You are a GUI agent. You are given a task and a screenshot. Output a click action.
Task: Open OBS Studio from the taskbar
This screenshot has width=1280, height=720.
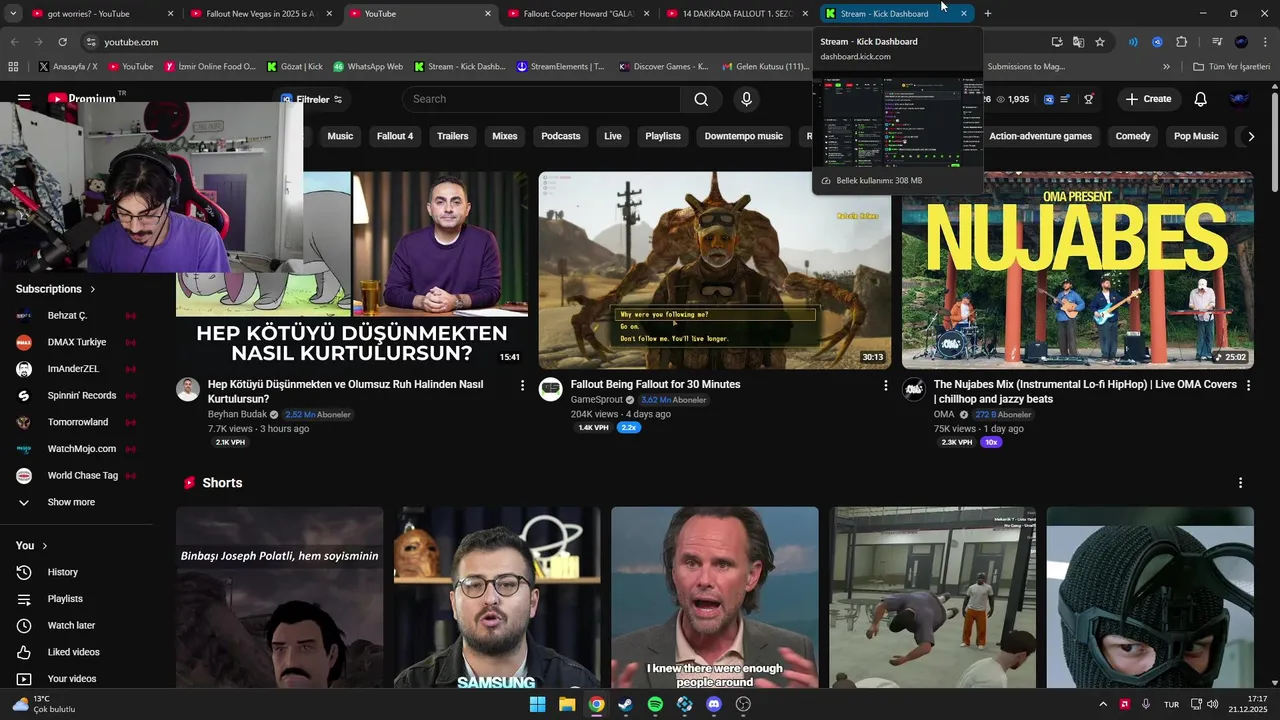tap(743, 704)
